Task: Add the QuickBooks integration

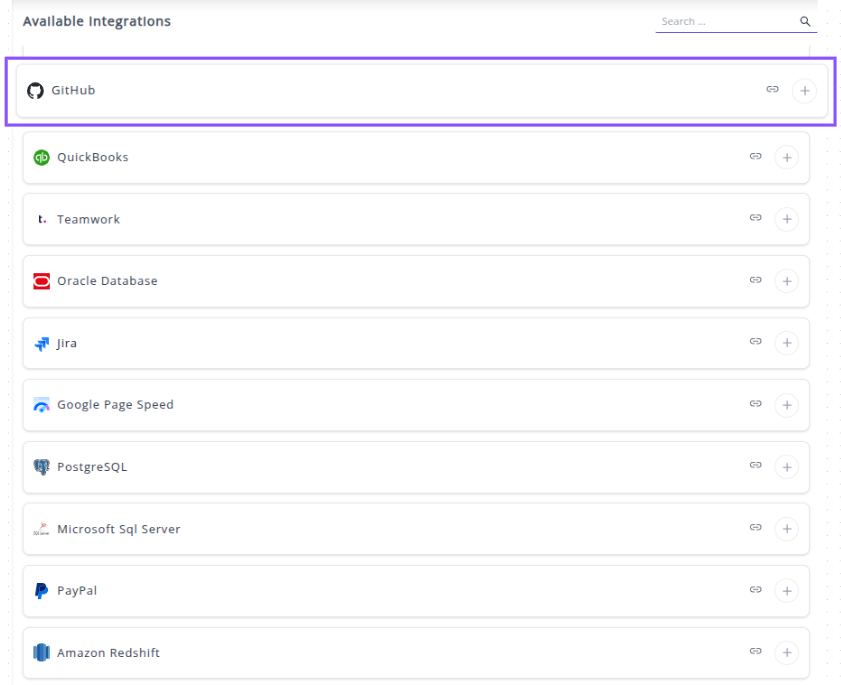Action: click(x=787, y=158)
